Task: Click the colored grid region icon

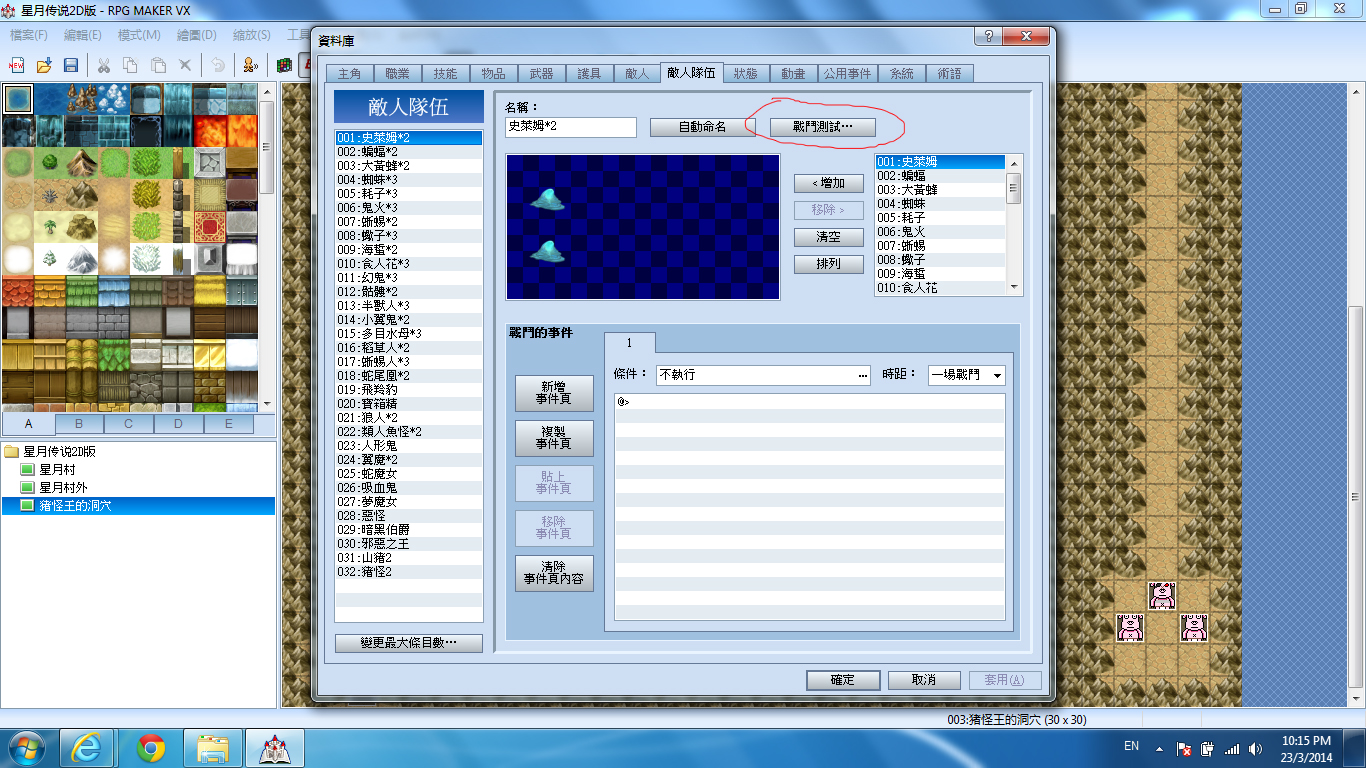Action: coord(284,65)
